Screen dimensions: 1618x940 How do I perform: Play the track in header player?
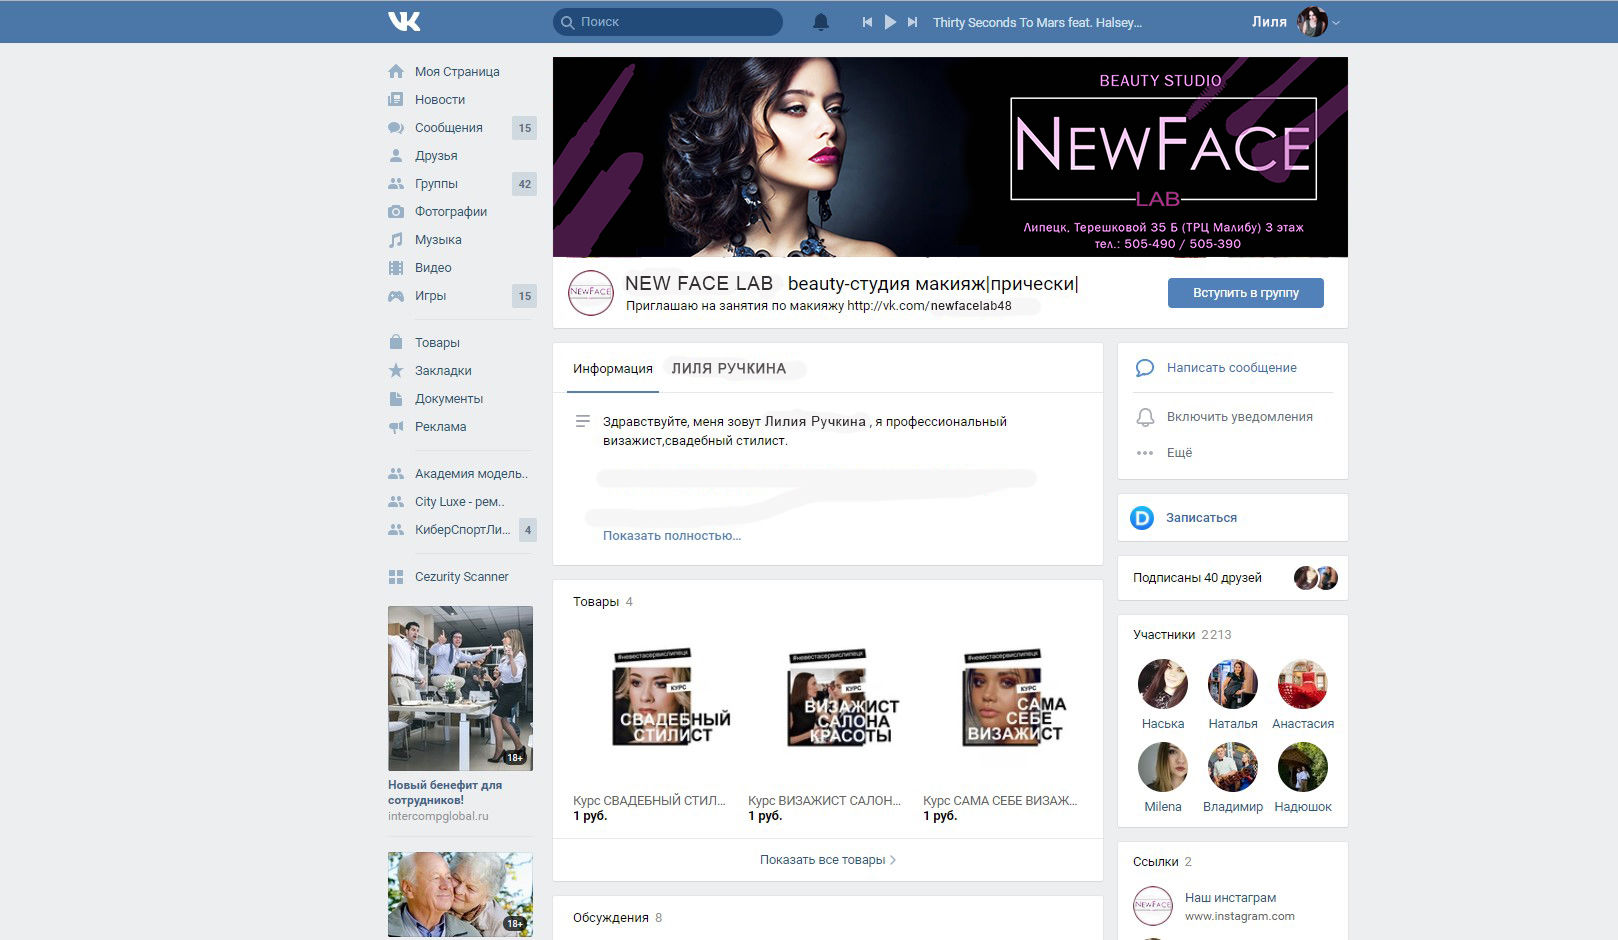coord(890,22)
